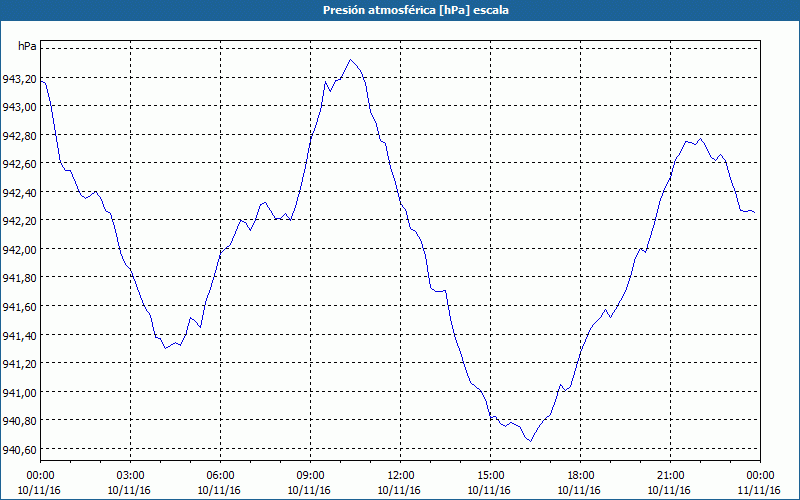Select the 943,20 y-axis value
The height and width of the screenshot is (500, 800).
[x=19, y=79]
